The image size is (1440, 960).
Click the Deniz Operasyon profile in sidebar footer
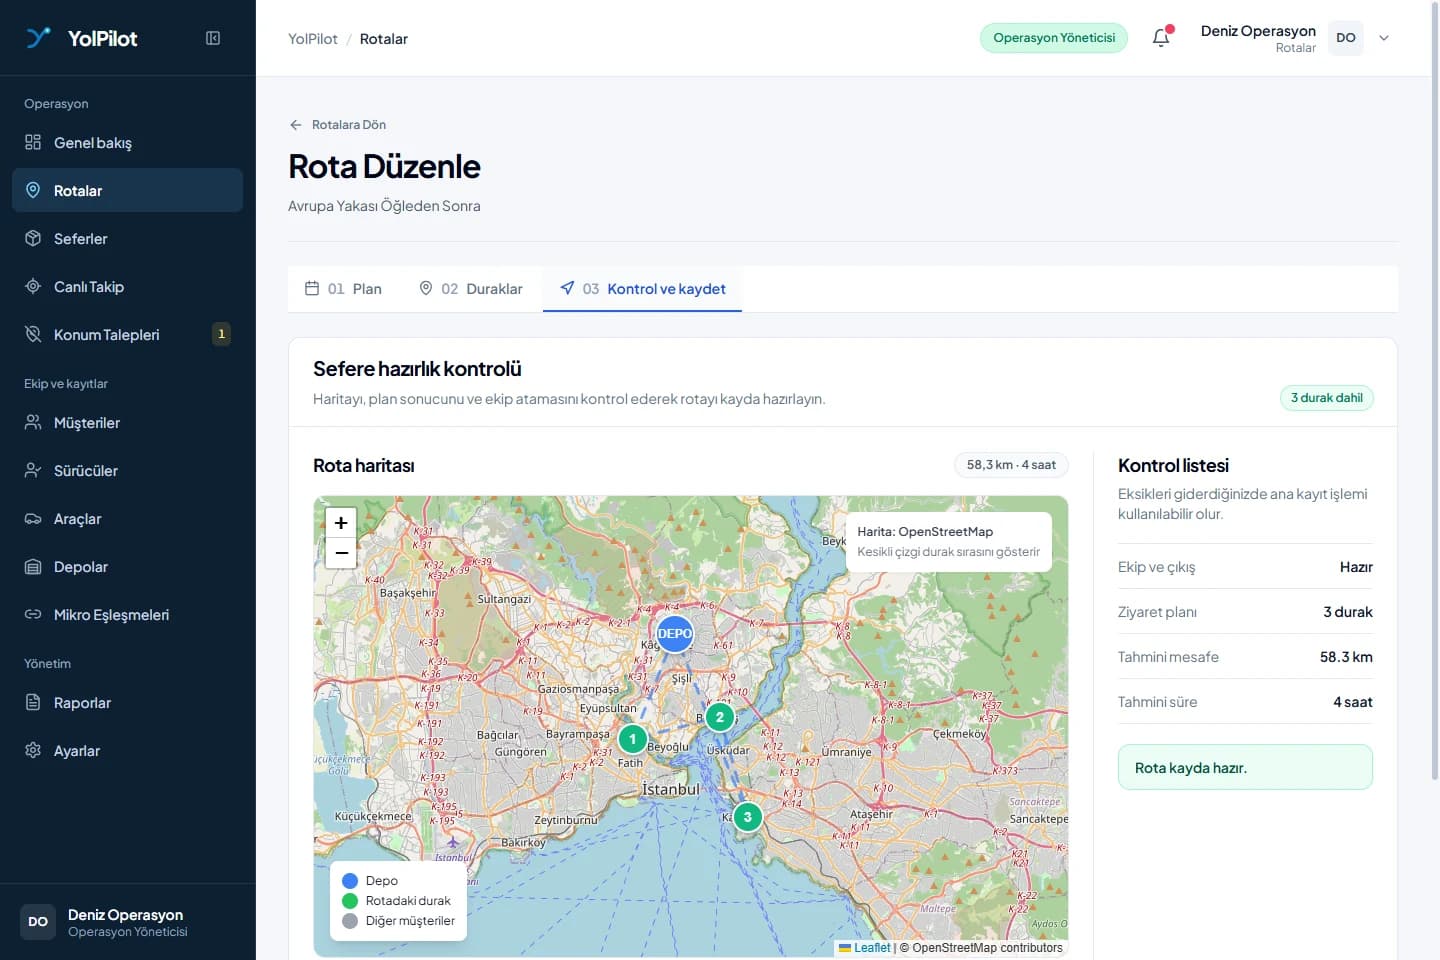(x=127, y=922)
